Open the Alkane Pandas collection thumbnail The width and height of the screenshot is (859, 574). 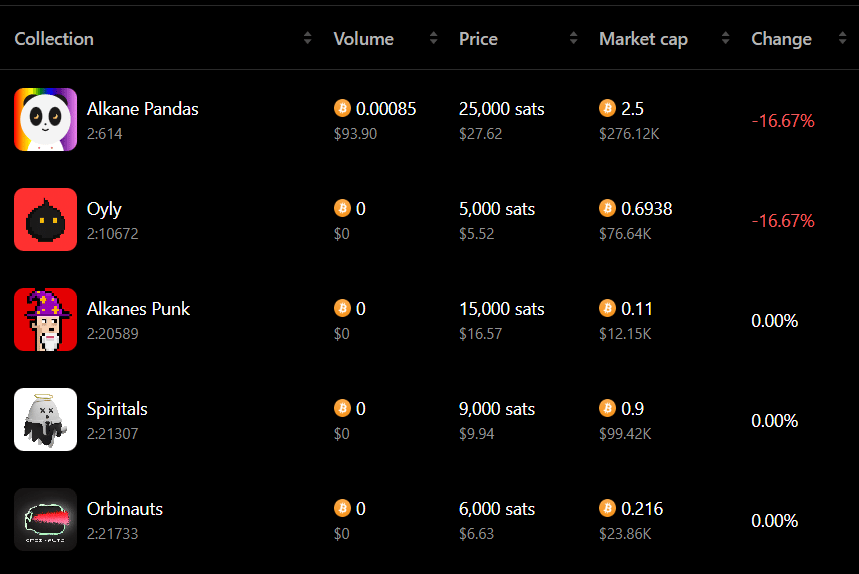tap(45, 119)
